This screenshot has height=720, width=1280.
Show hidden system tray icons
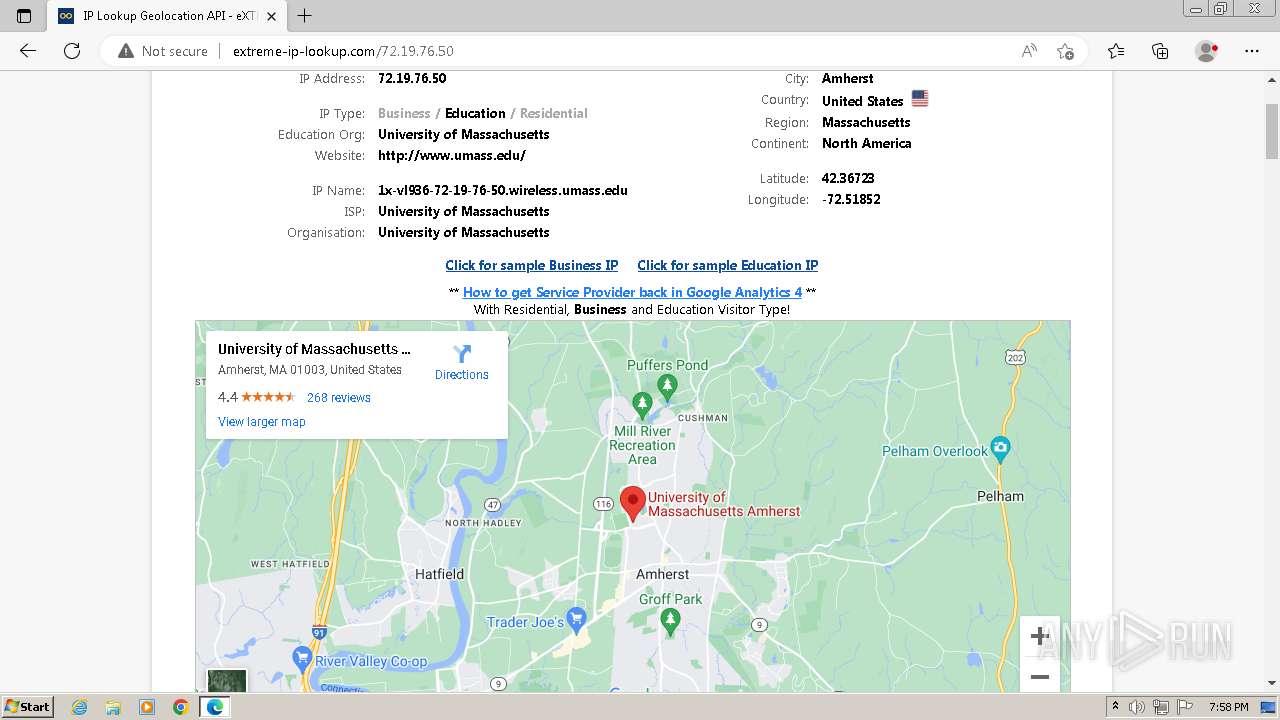click(x=1116, y=707)
